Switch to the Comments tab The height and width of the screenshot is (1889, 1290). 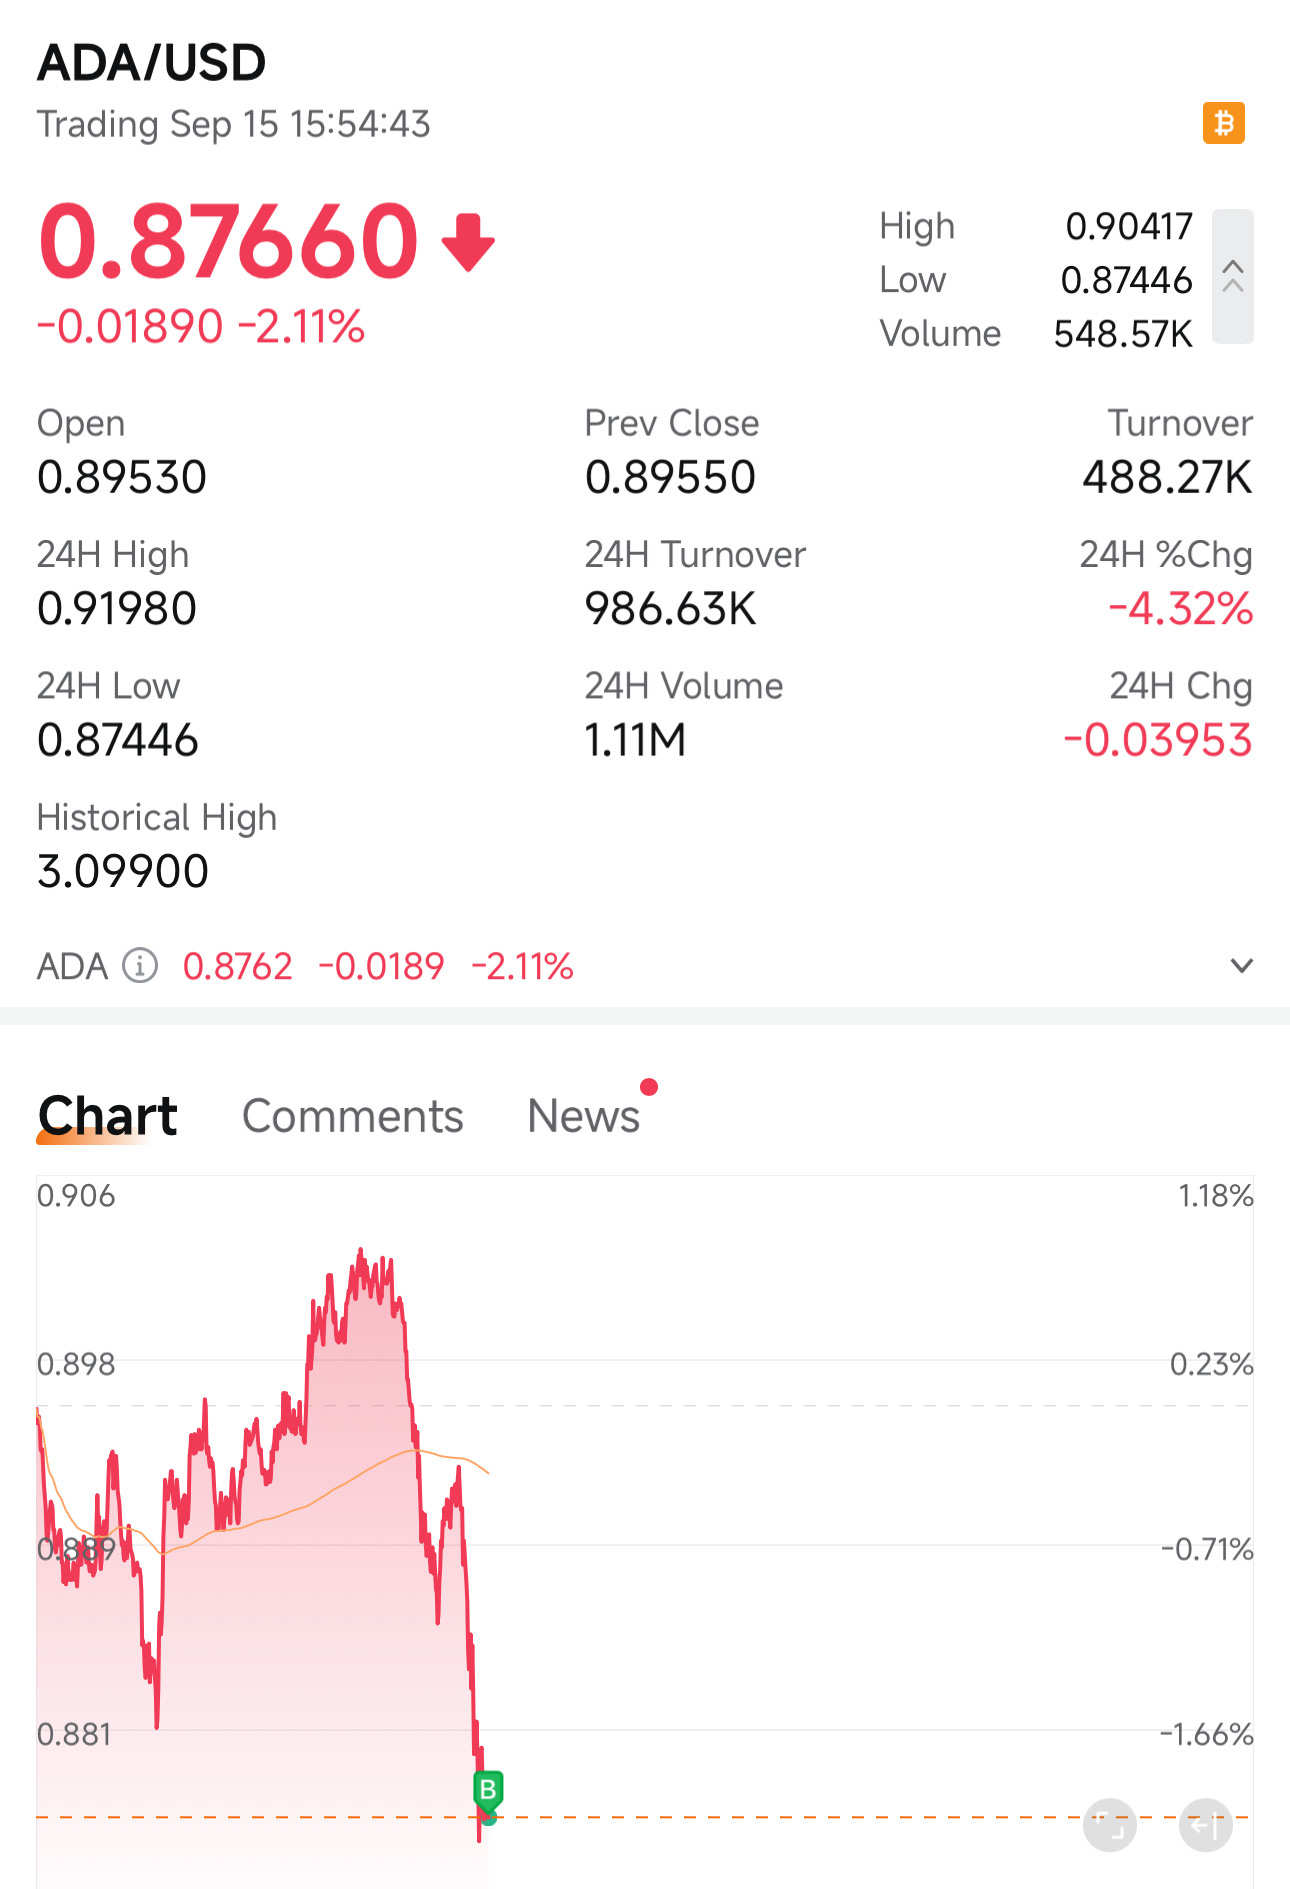[x=352, y=1116]
